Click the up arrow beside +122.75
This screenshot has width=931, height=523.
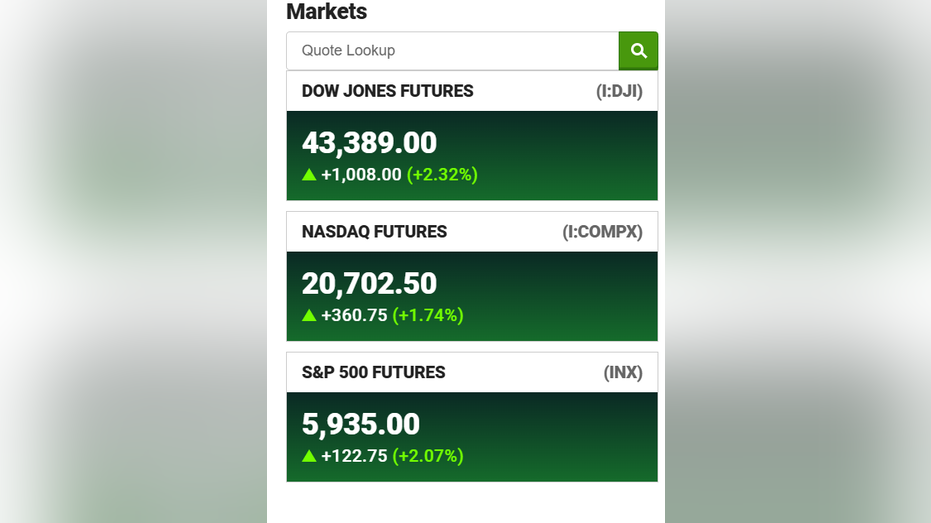309,455
